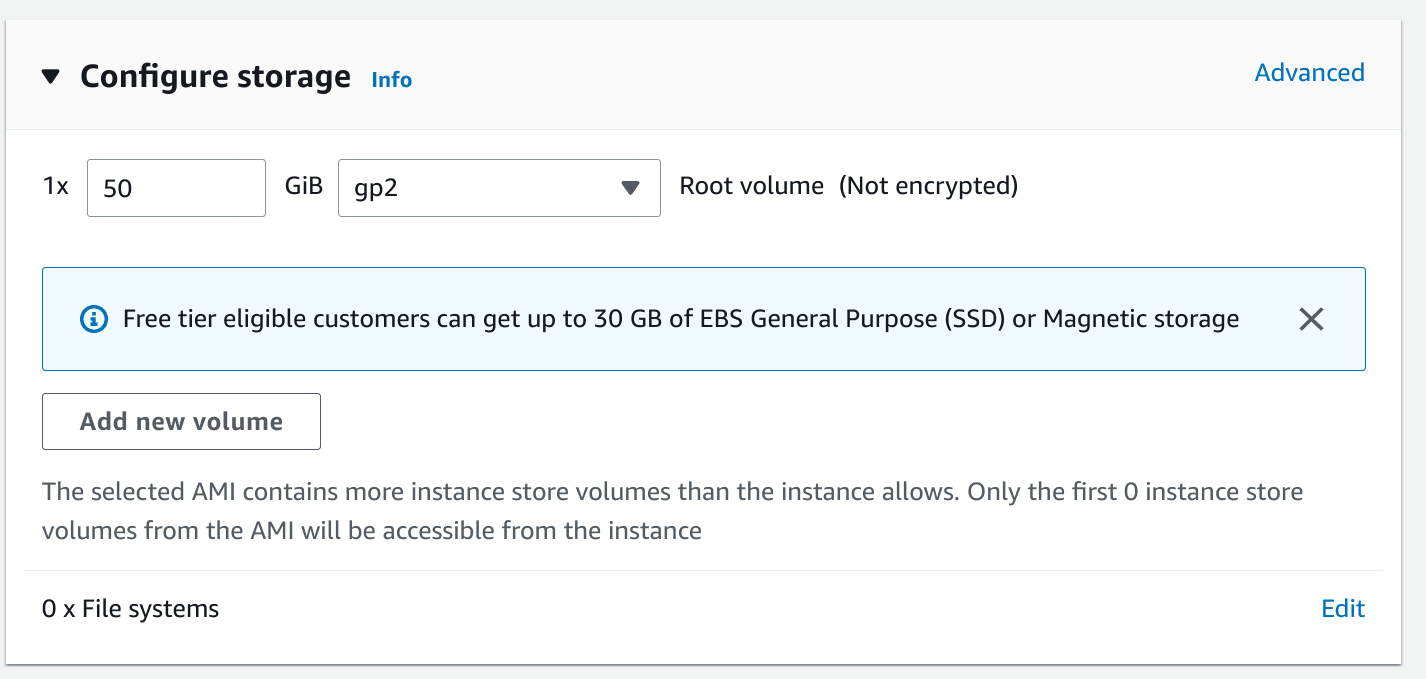The image size is (1426, 679).
Task: Open the gp2 volume type dropdown
Action: [x=499, y=188]
